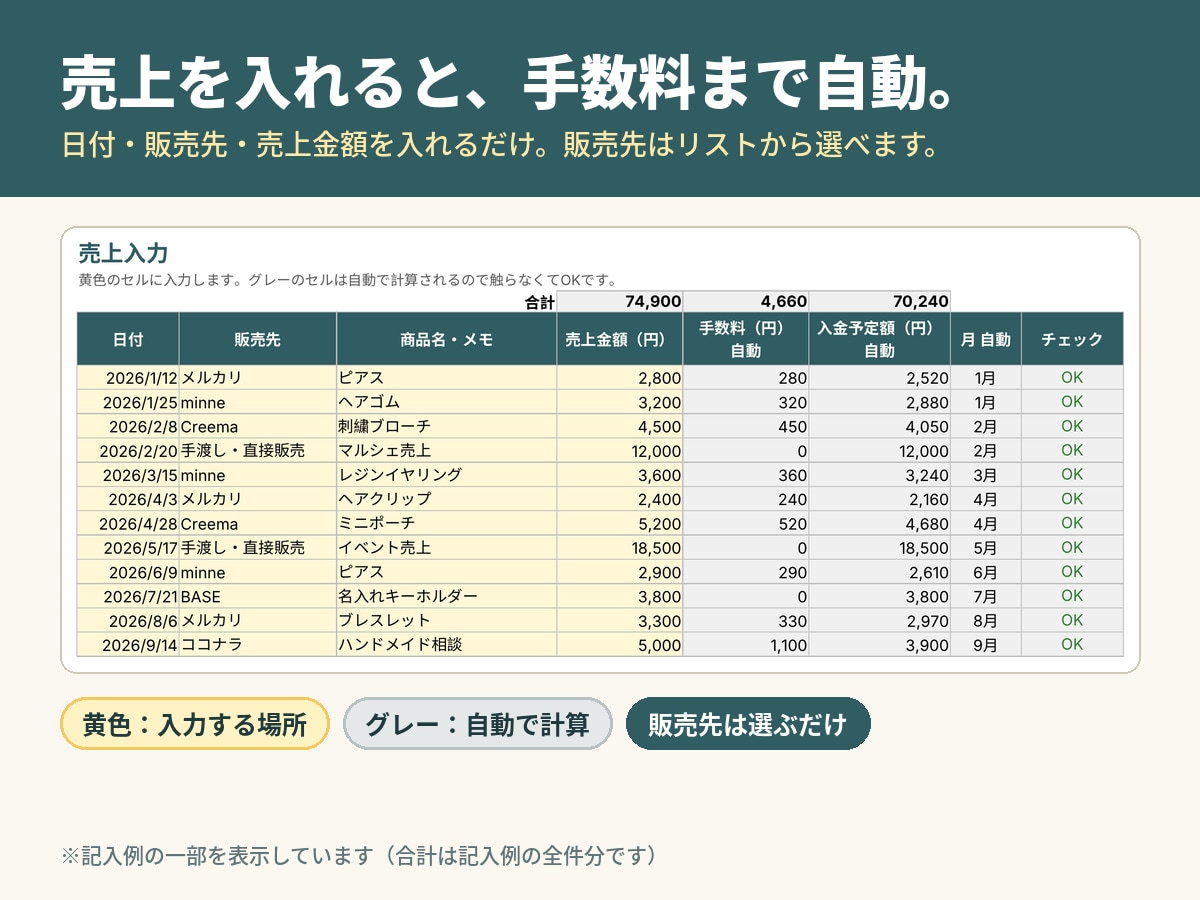The height and width of the screenshot is (900, 1200).
Task: Click total deposit cell 70,240
Action: (880, 301)
